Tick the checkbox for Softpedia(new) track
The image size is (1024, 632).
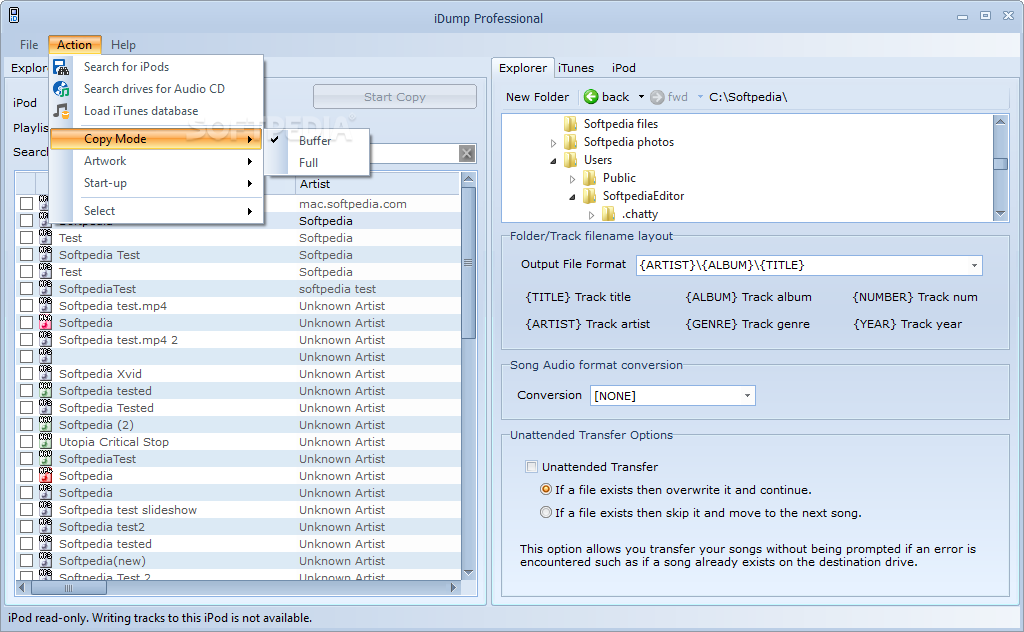click(x=26, y=560)
